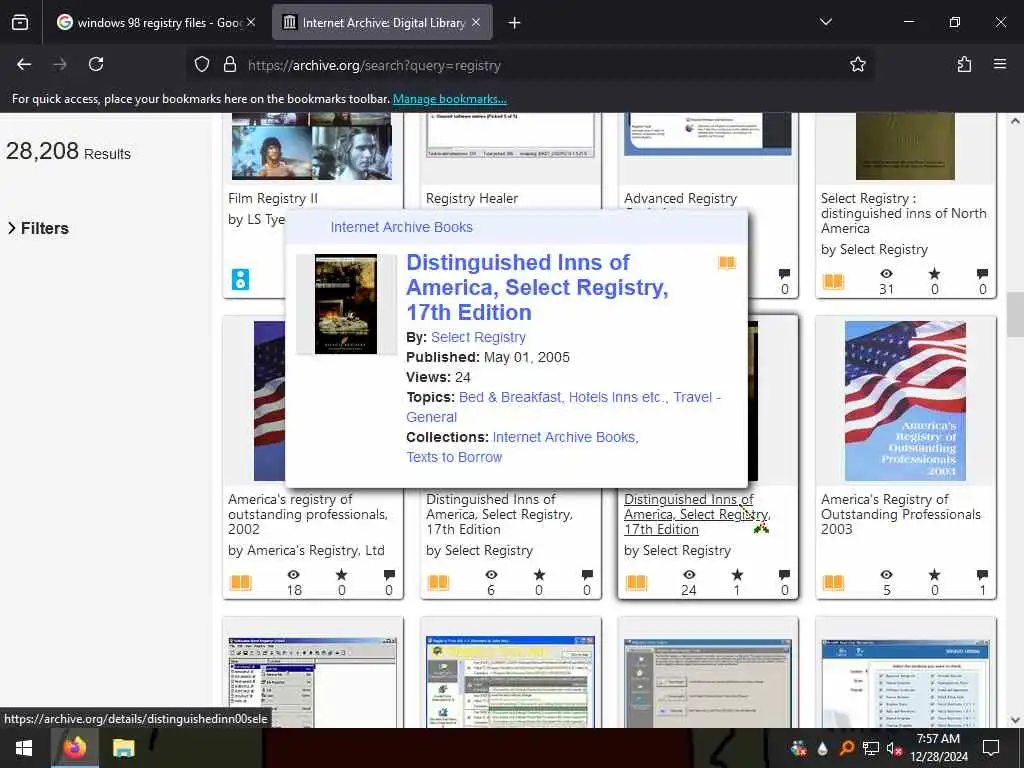The image size is (1024, 768).
Task: Click Select Registry author link in popup
Action: (x=478, y=338)
